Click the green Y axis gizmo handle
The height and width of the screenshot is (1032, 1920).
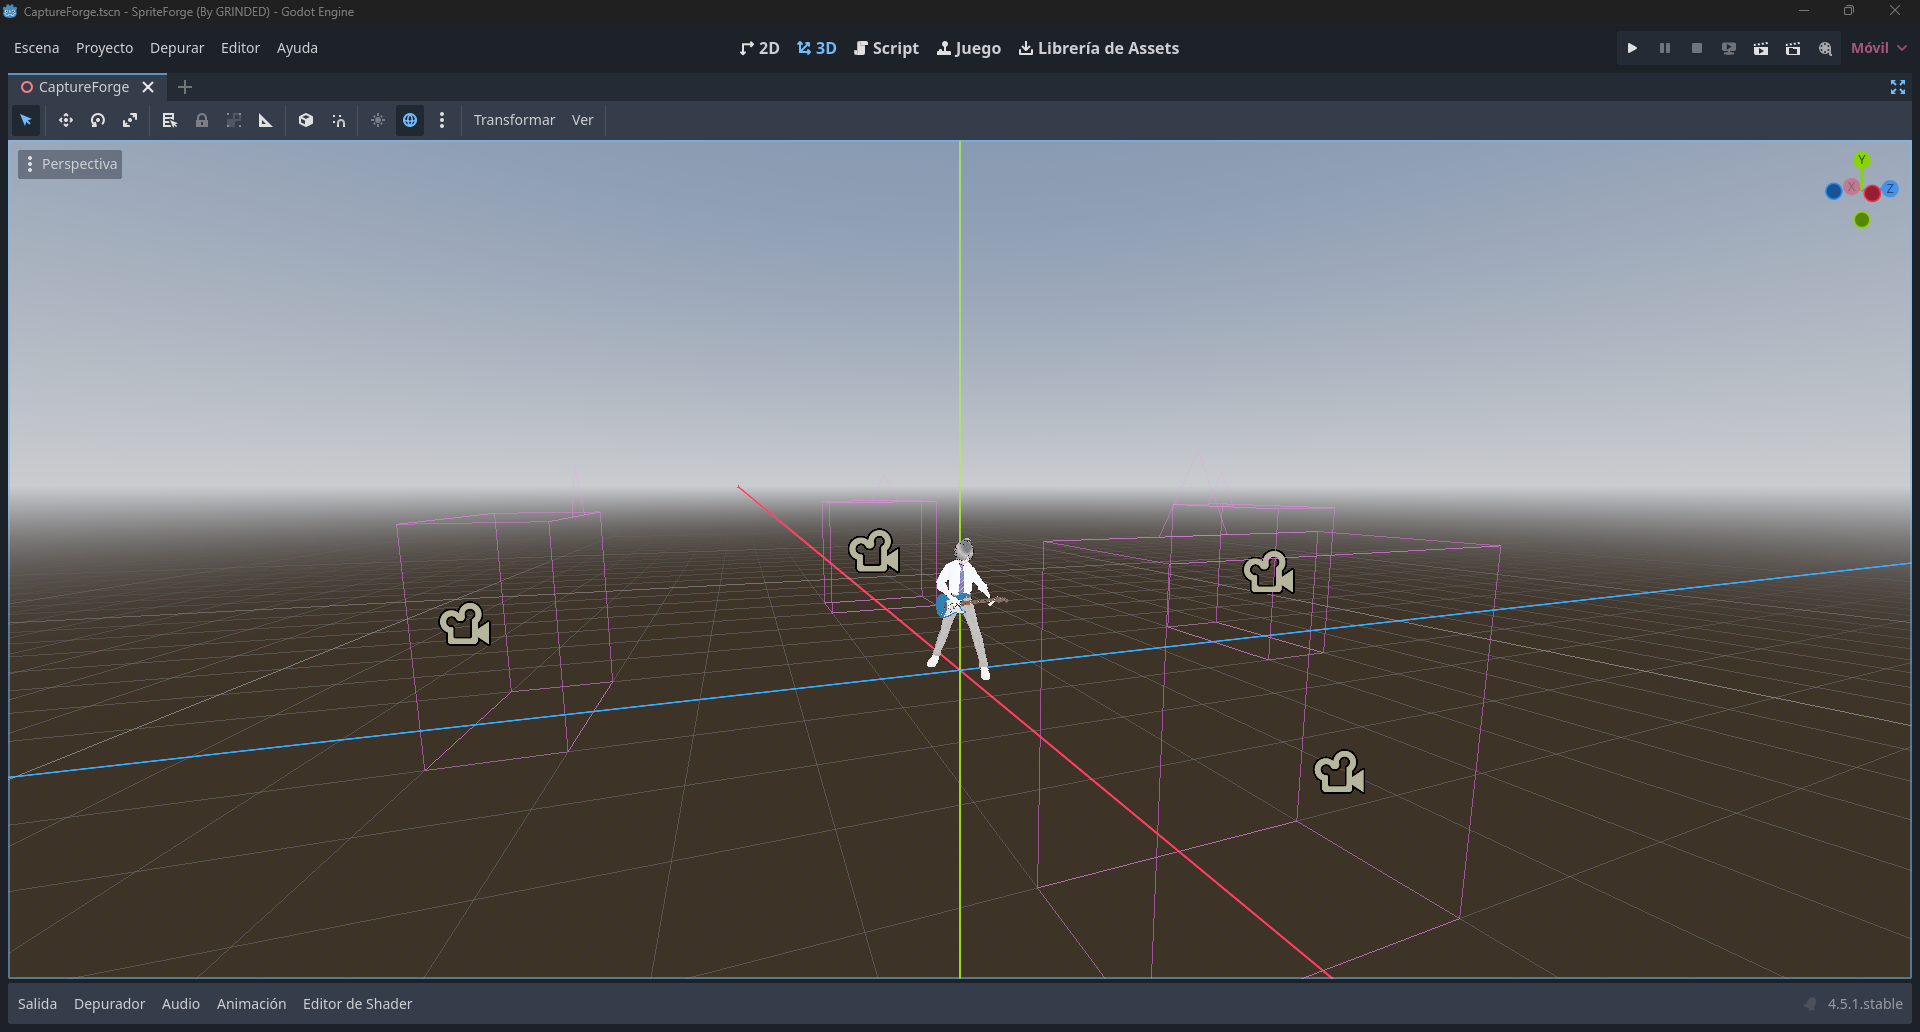(x=1861, y=160)
